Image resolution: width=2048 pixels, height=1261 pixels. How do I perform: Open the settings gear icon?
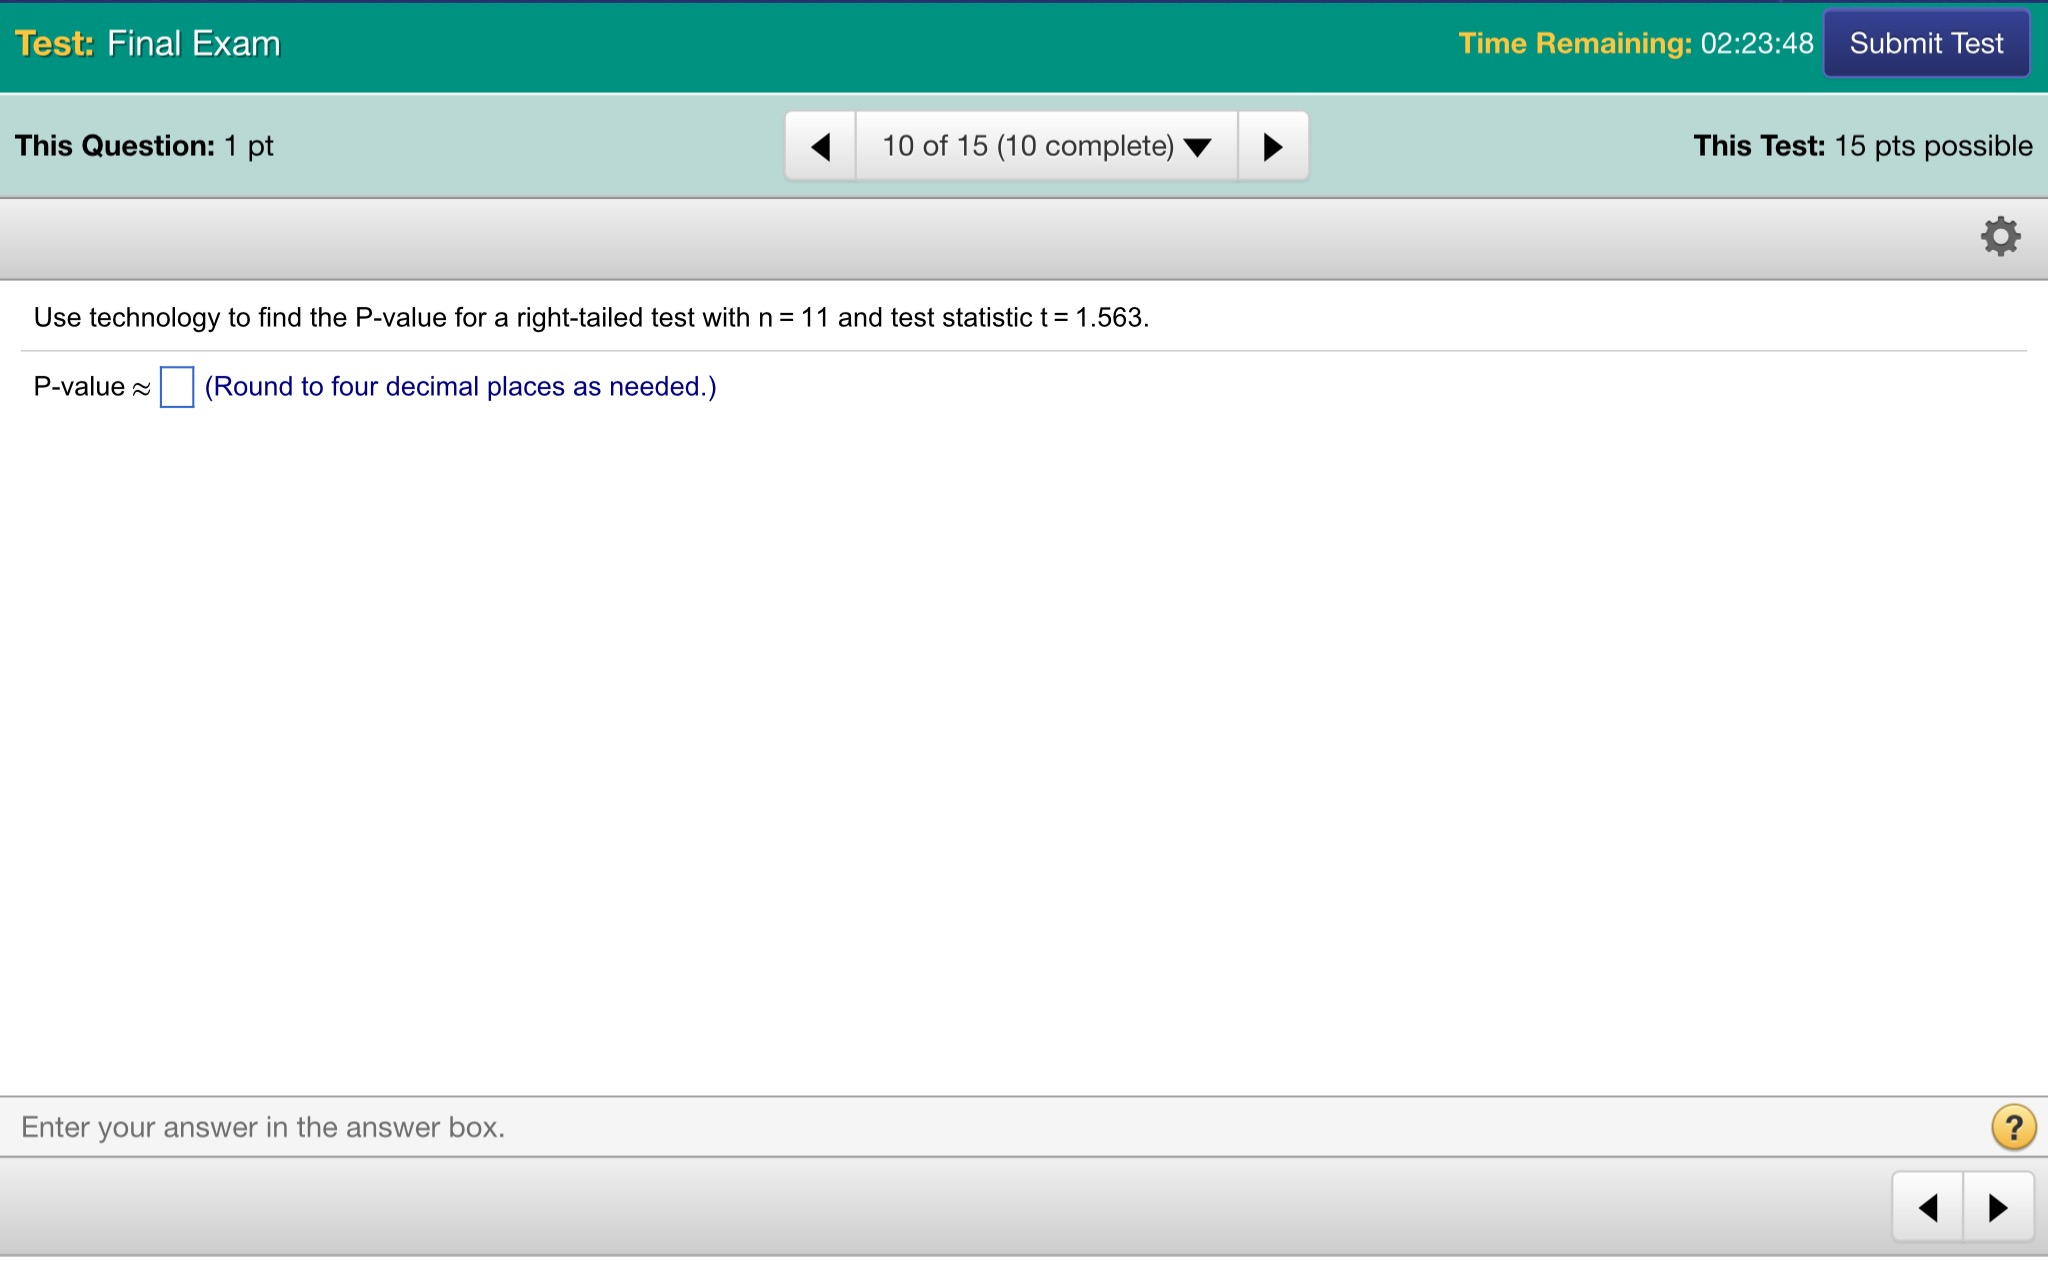point(2000,237)
